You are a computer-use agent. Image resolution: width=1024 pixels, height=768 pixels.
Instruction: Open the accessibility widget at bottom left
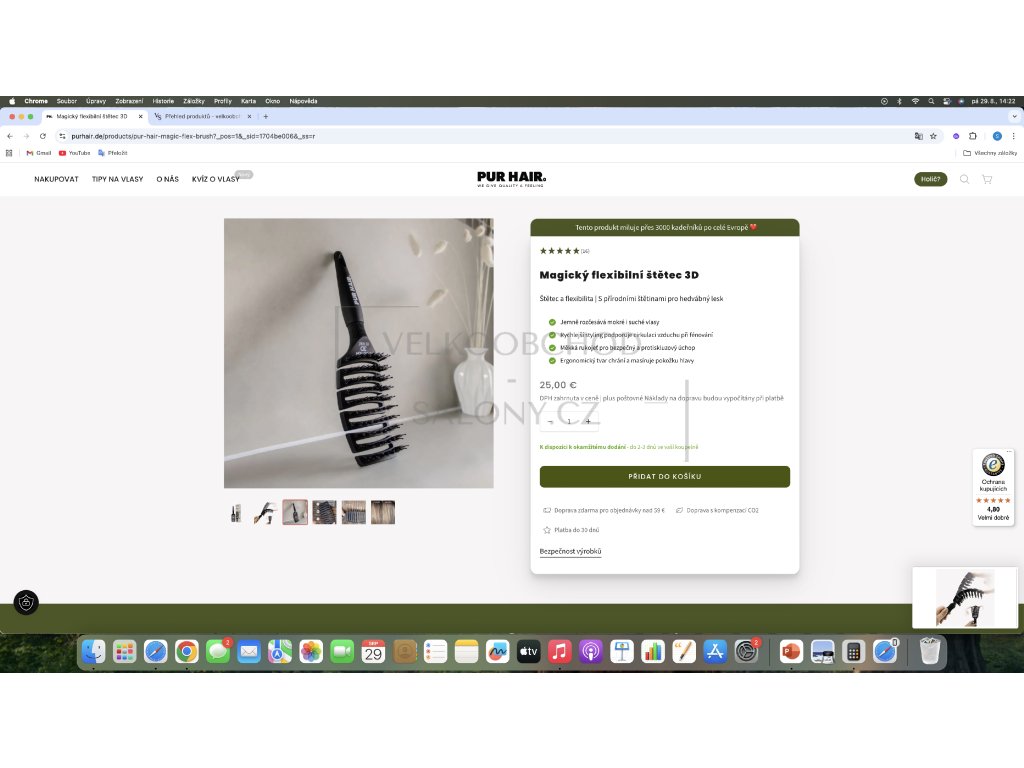point(26,602)
